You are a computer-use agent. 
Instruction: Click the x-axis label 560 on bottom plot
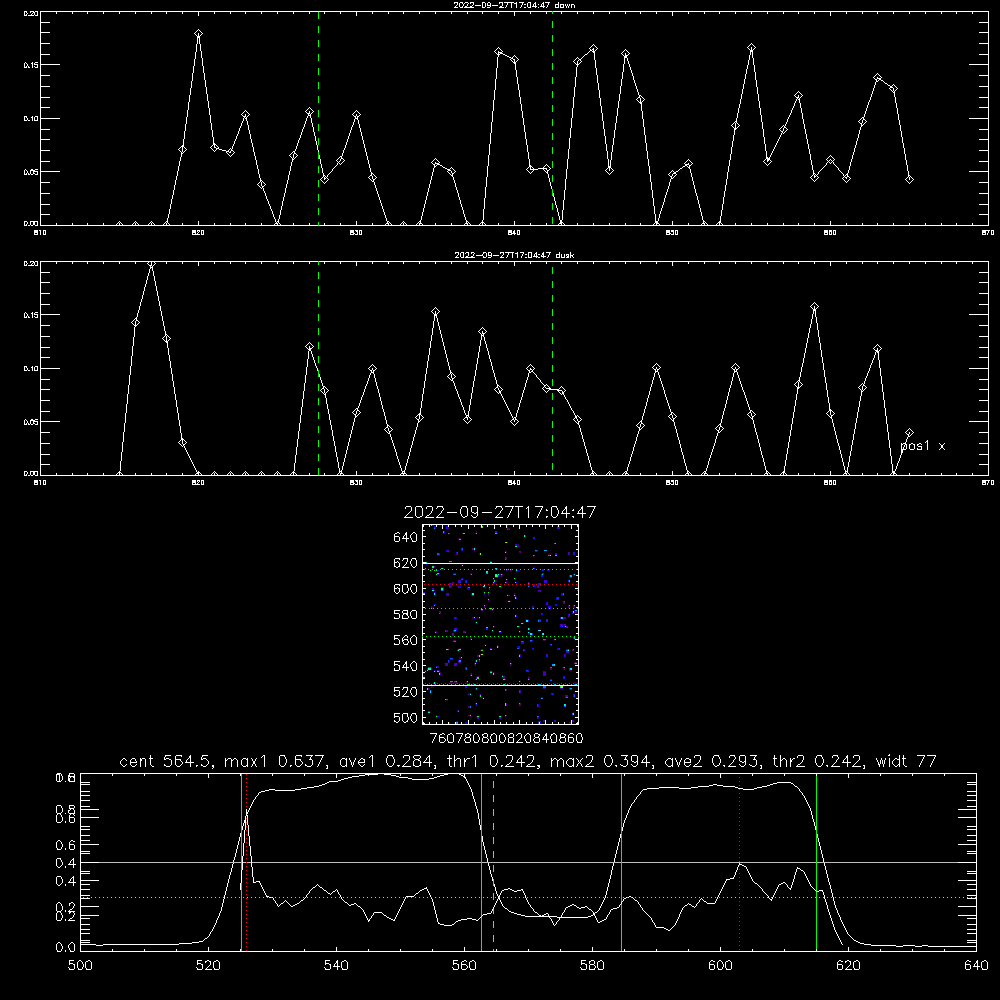click(464, 966)
